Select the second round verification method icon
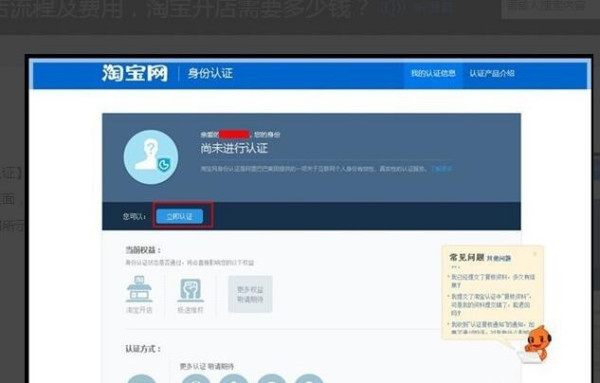The height and width of the screenshot is (383, 600). pos(196,379)
